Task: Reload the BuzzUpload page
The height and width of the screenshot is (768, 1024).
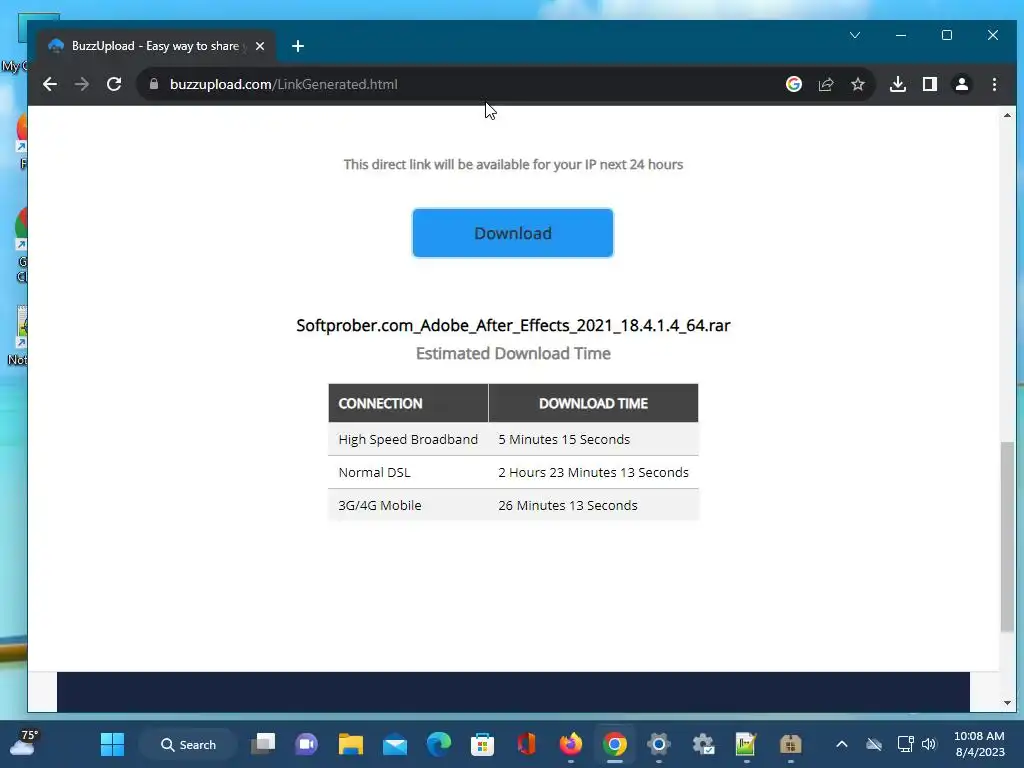Action: click(114, 84)
